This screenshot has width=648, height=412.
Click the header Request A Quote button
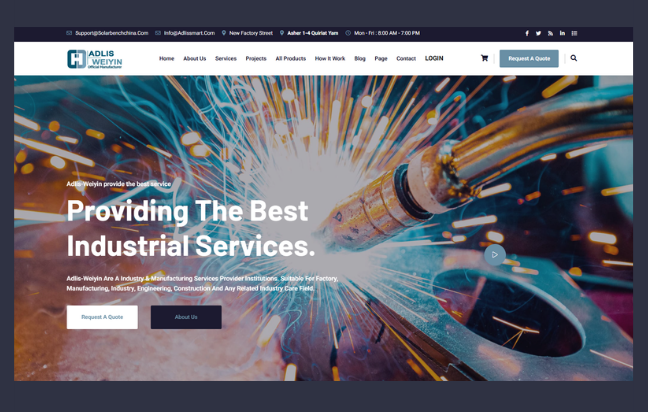point(529,58)
